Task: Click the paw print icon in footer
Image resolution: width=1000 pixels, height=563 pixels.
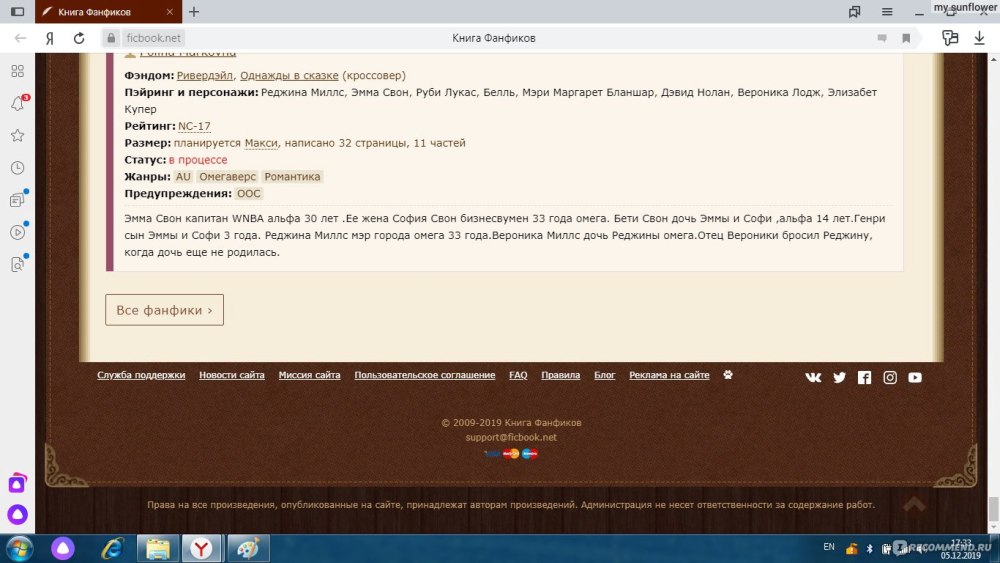Action: pos(728,375)
